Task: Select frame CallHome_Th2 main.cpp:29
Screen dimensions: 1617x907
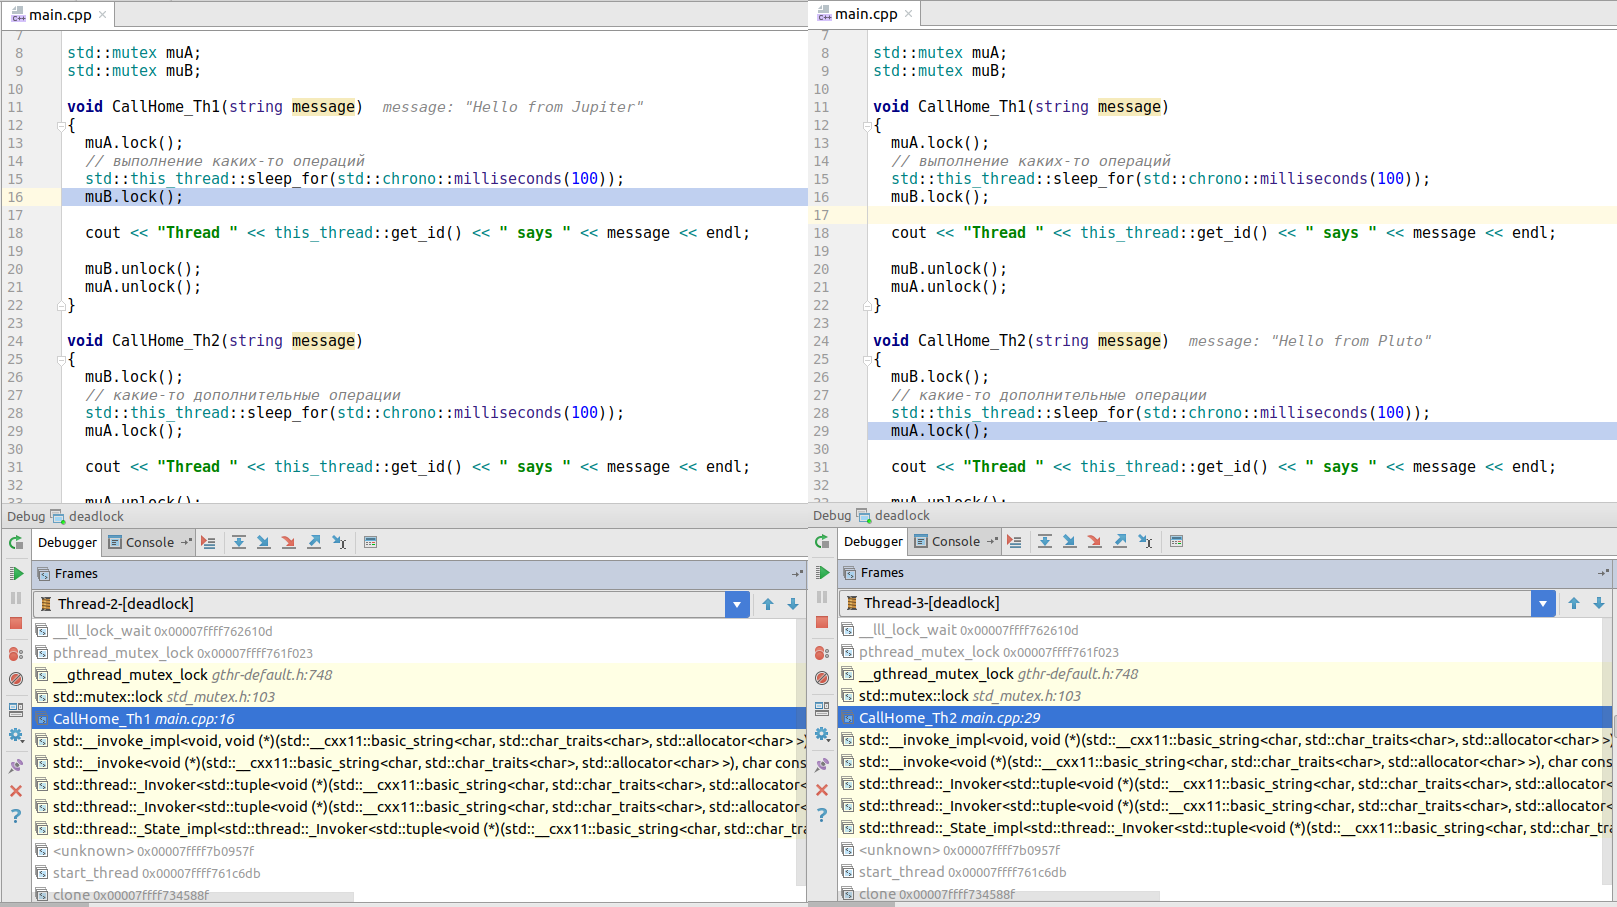Action: click(1225, 718)
